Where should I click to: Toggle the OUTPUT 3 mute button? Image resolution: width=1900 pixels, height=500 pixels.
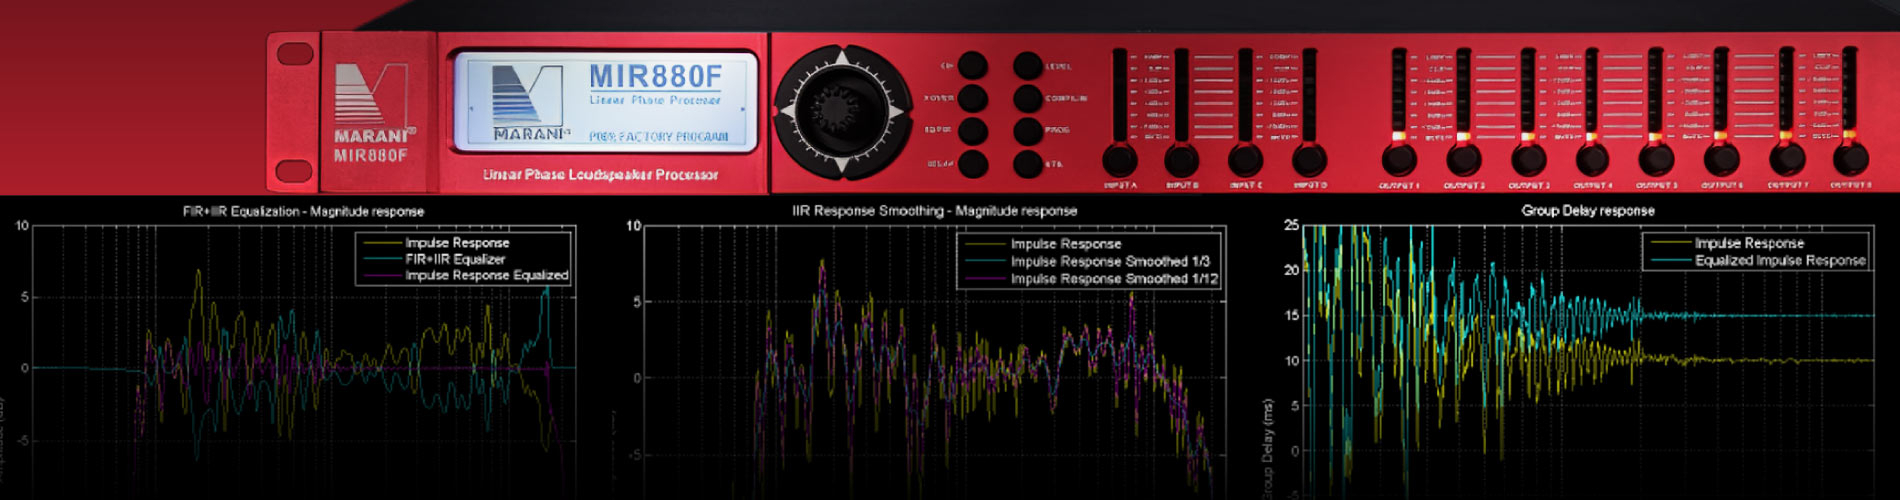[1528, 160]
